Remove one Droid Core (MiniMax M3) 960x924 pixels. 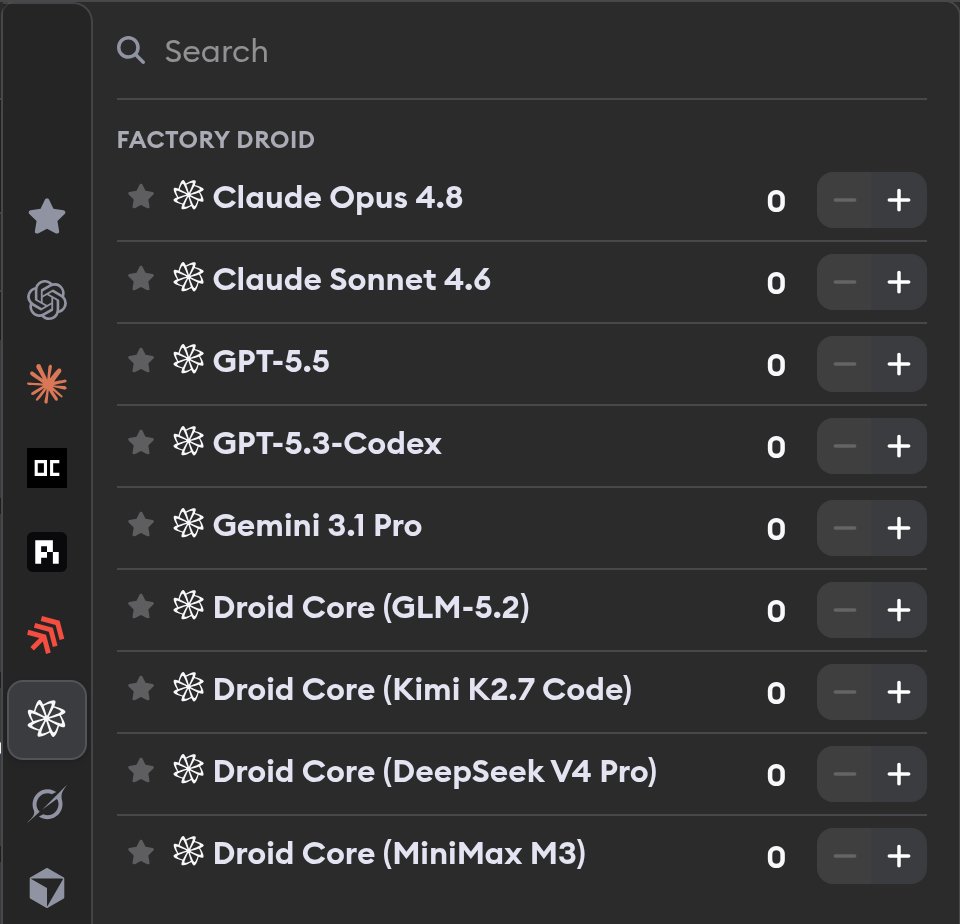coord(844,857)
